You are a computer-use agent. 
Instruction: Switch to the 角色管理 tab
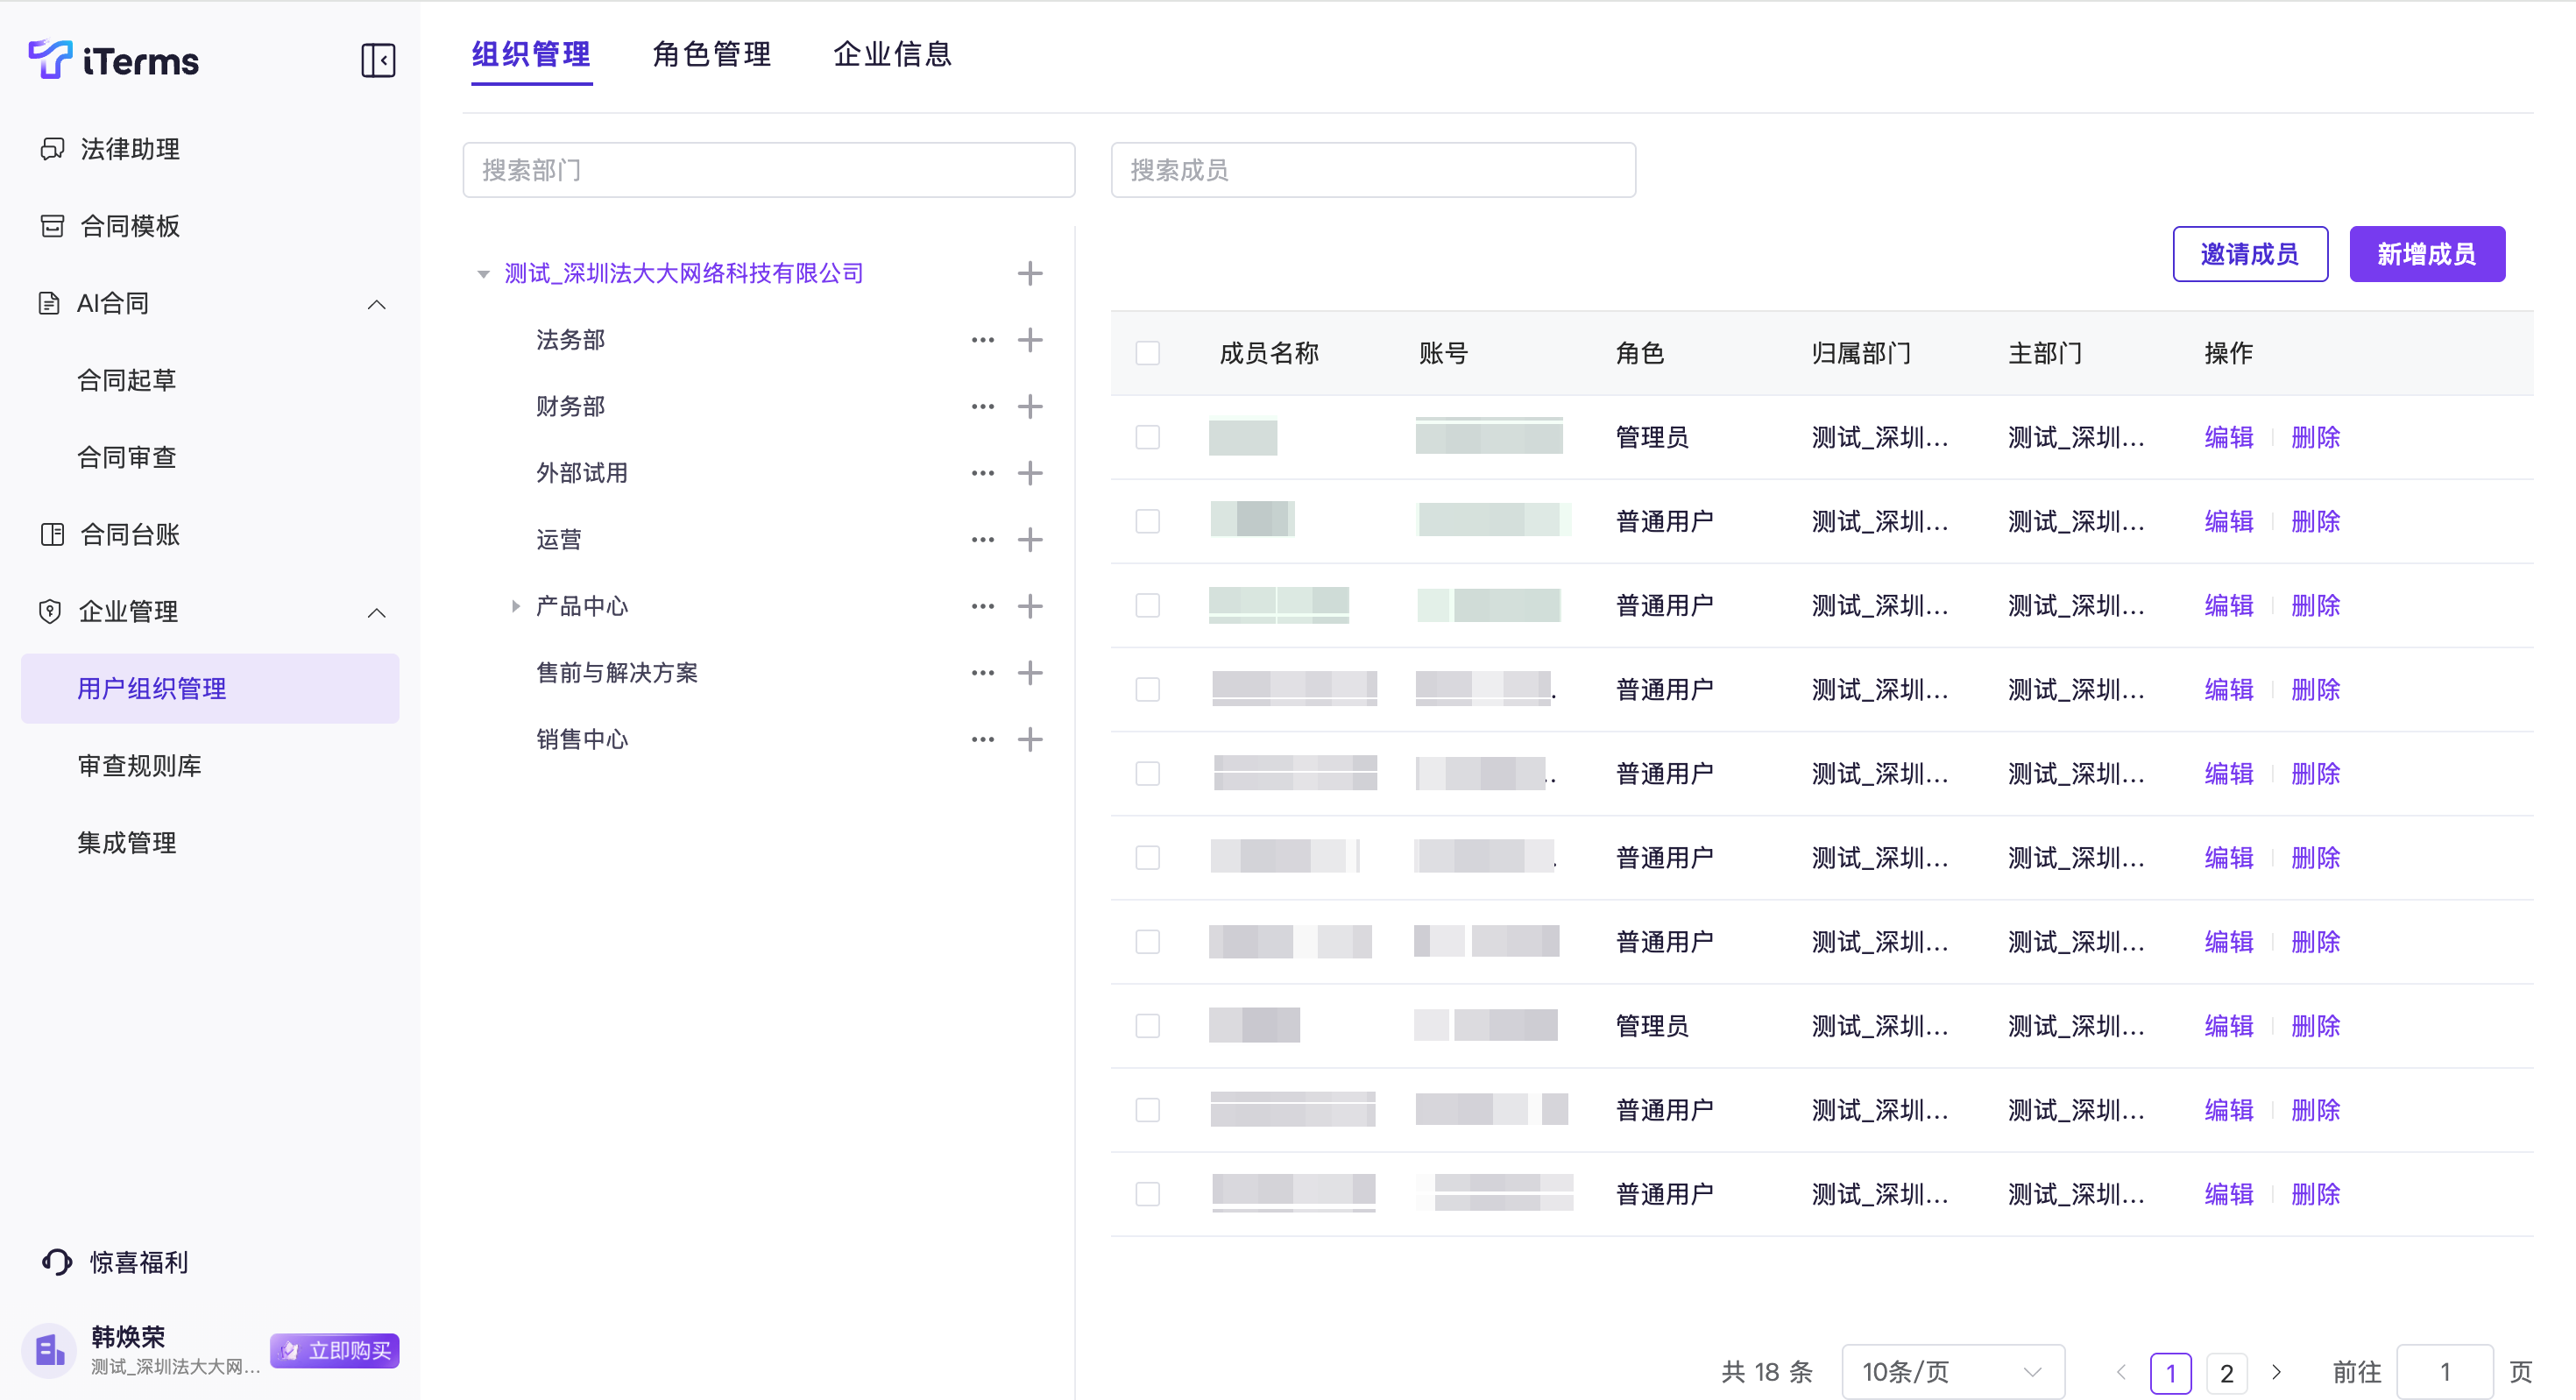711,54
